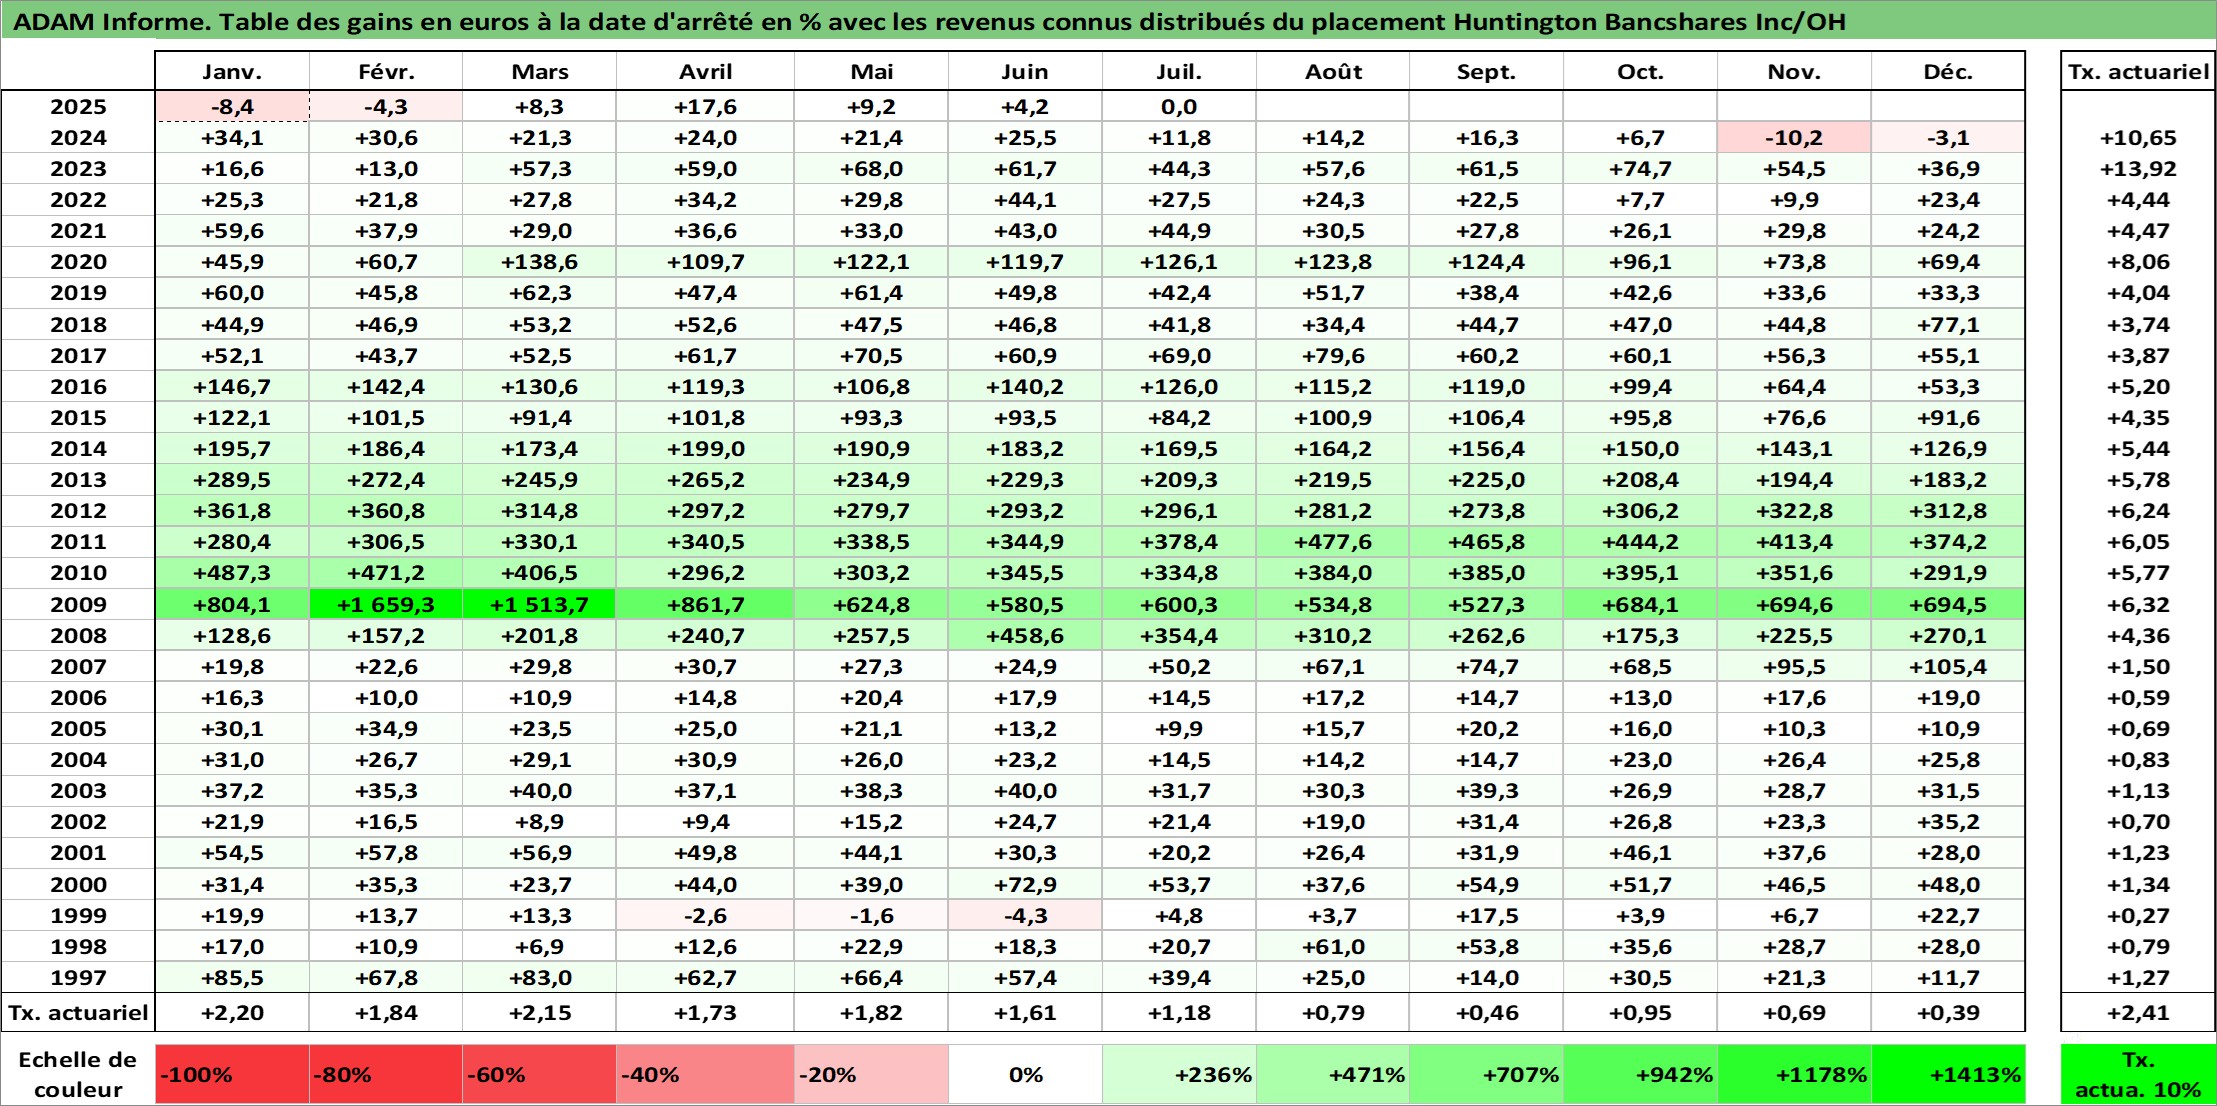Select the -20% pale pink swatch

point(871,1075)
